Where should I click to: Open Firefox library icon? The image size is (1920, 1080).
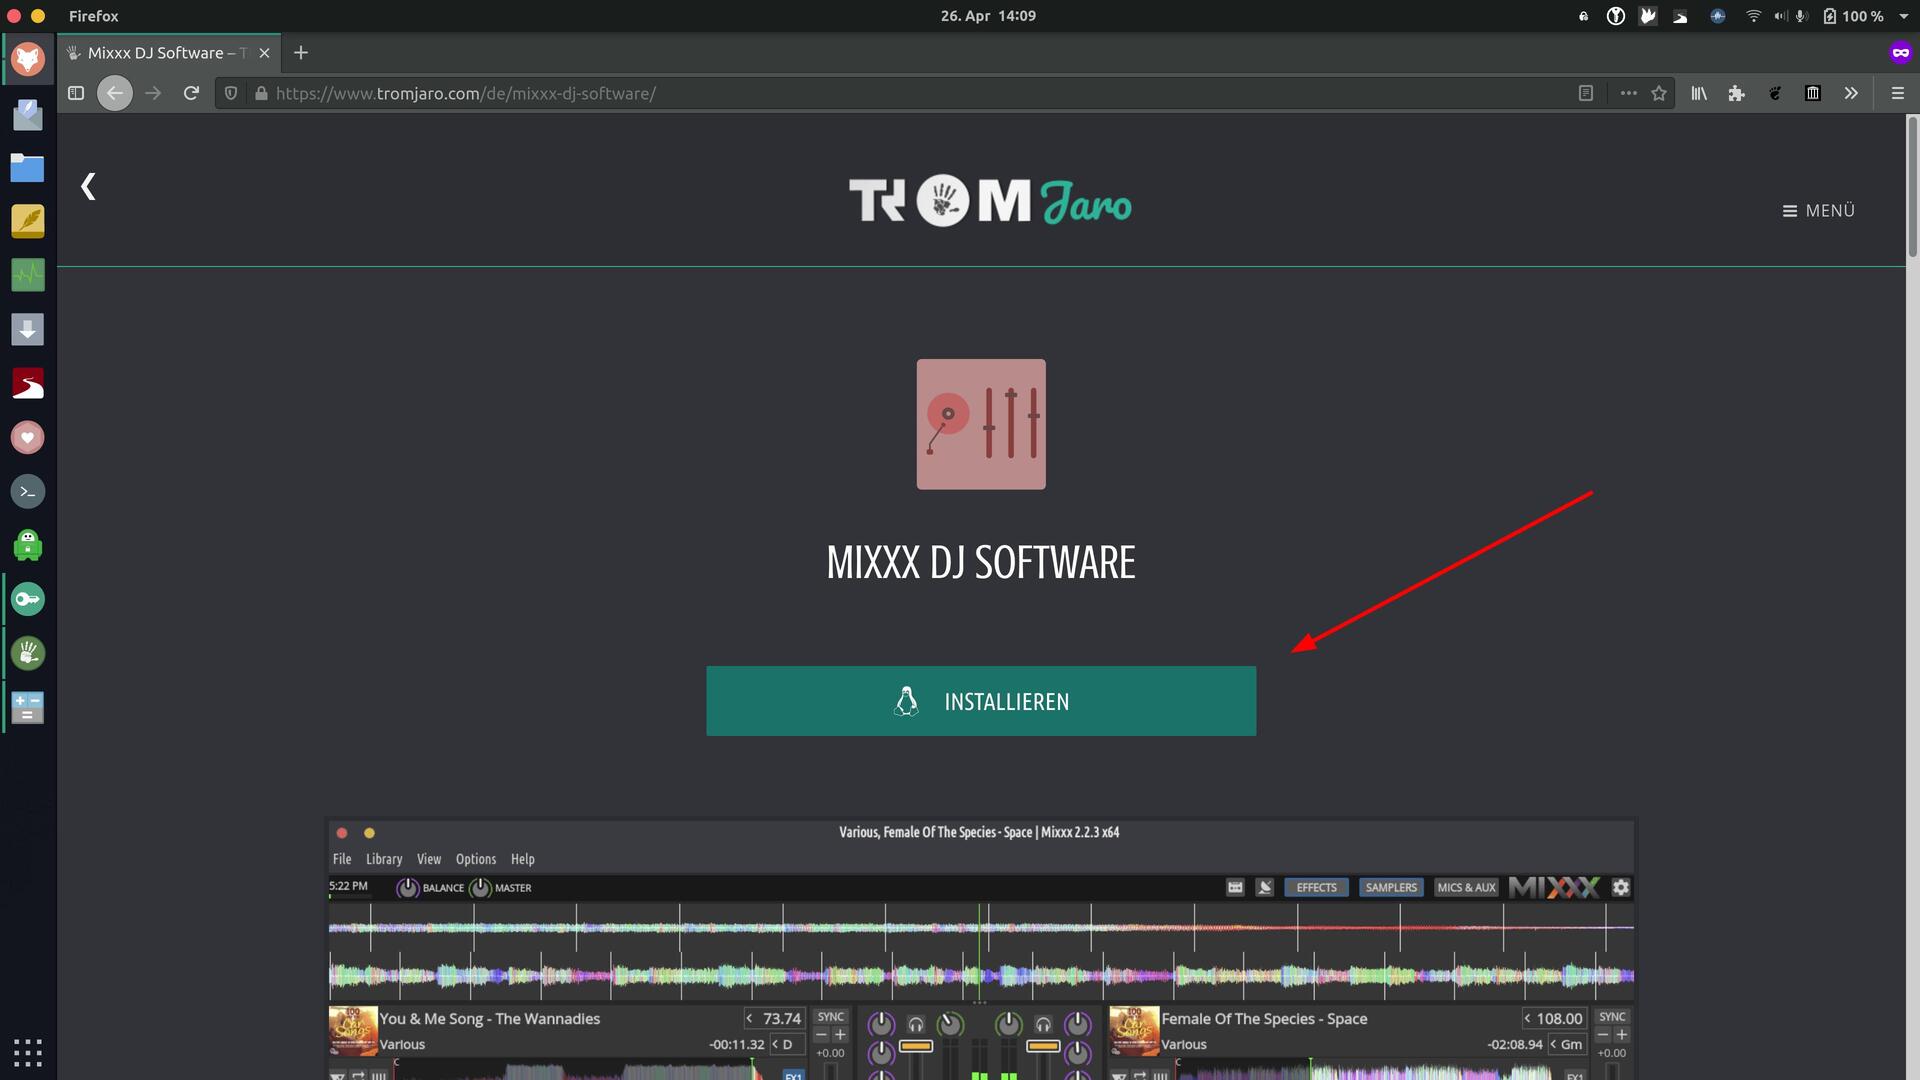(1699, 93)
